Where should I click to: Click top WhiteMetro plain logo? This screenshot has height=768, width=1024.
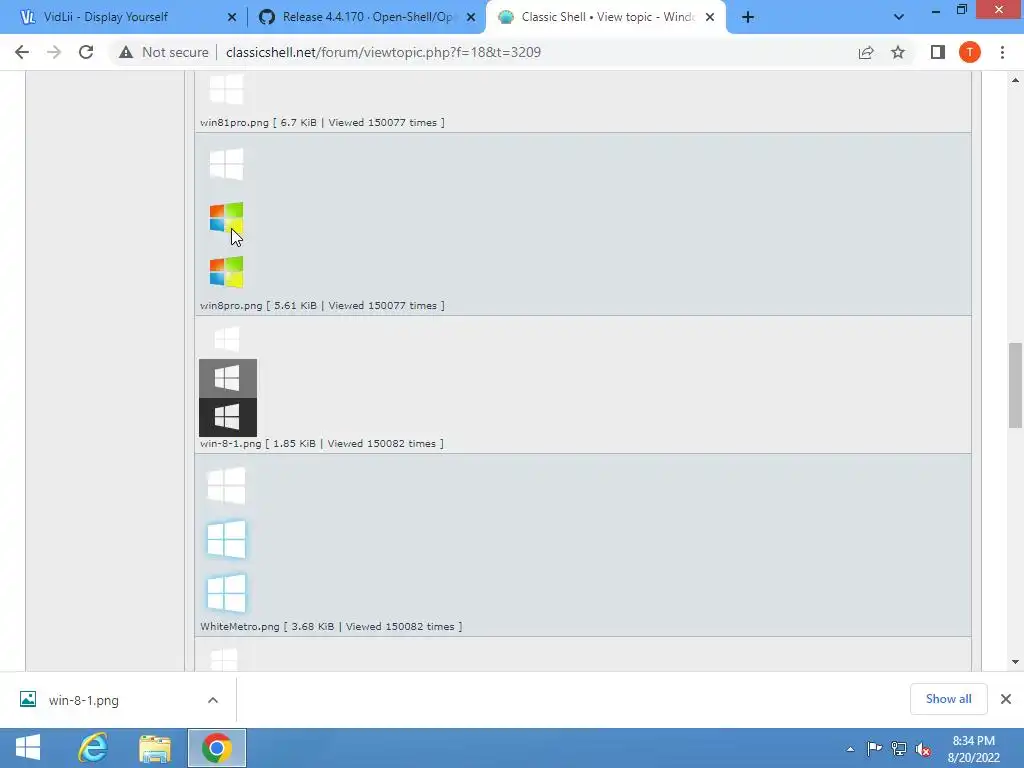[x=226, y=485]
